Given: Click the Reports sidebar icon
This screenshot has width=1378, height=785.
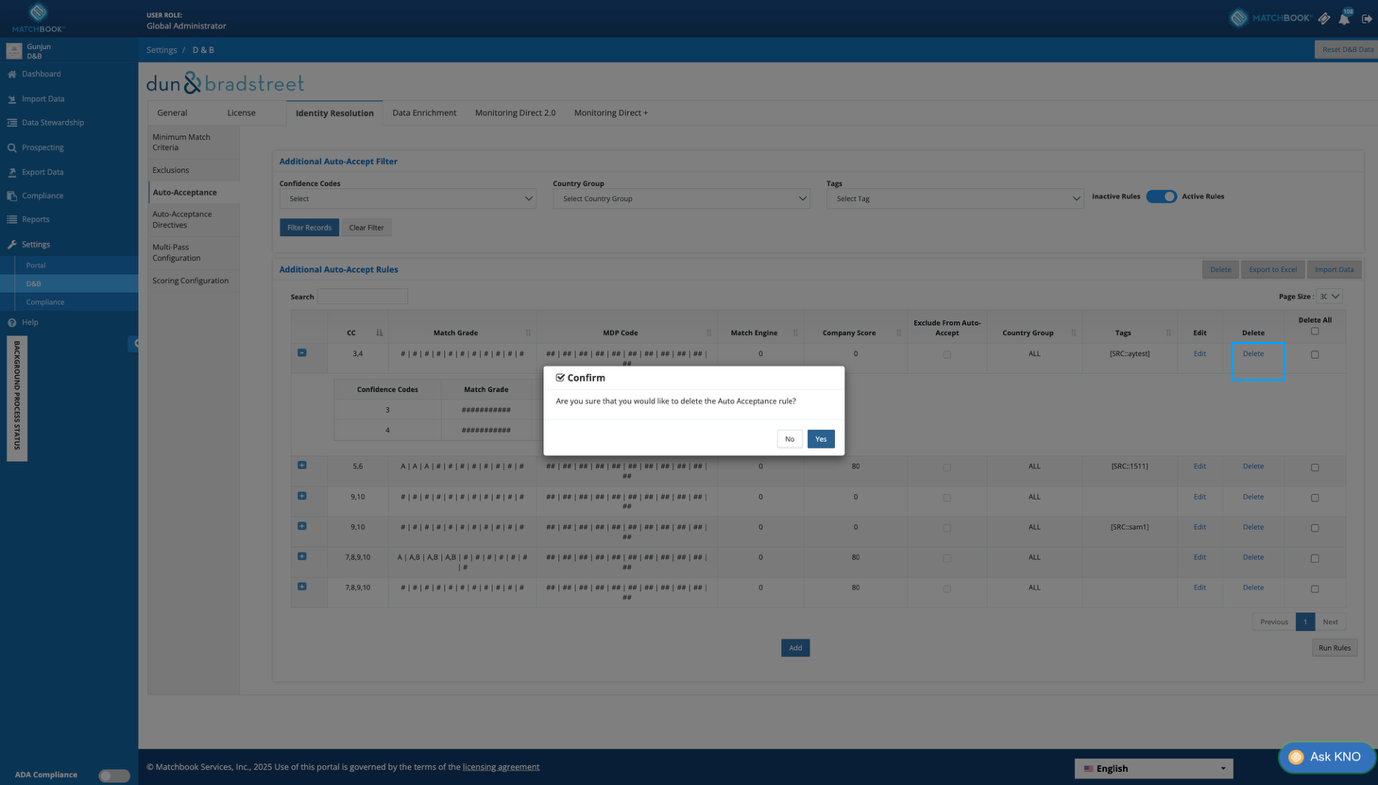Looking at the screenshot, I should tap(12, 219).
